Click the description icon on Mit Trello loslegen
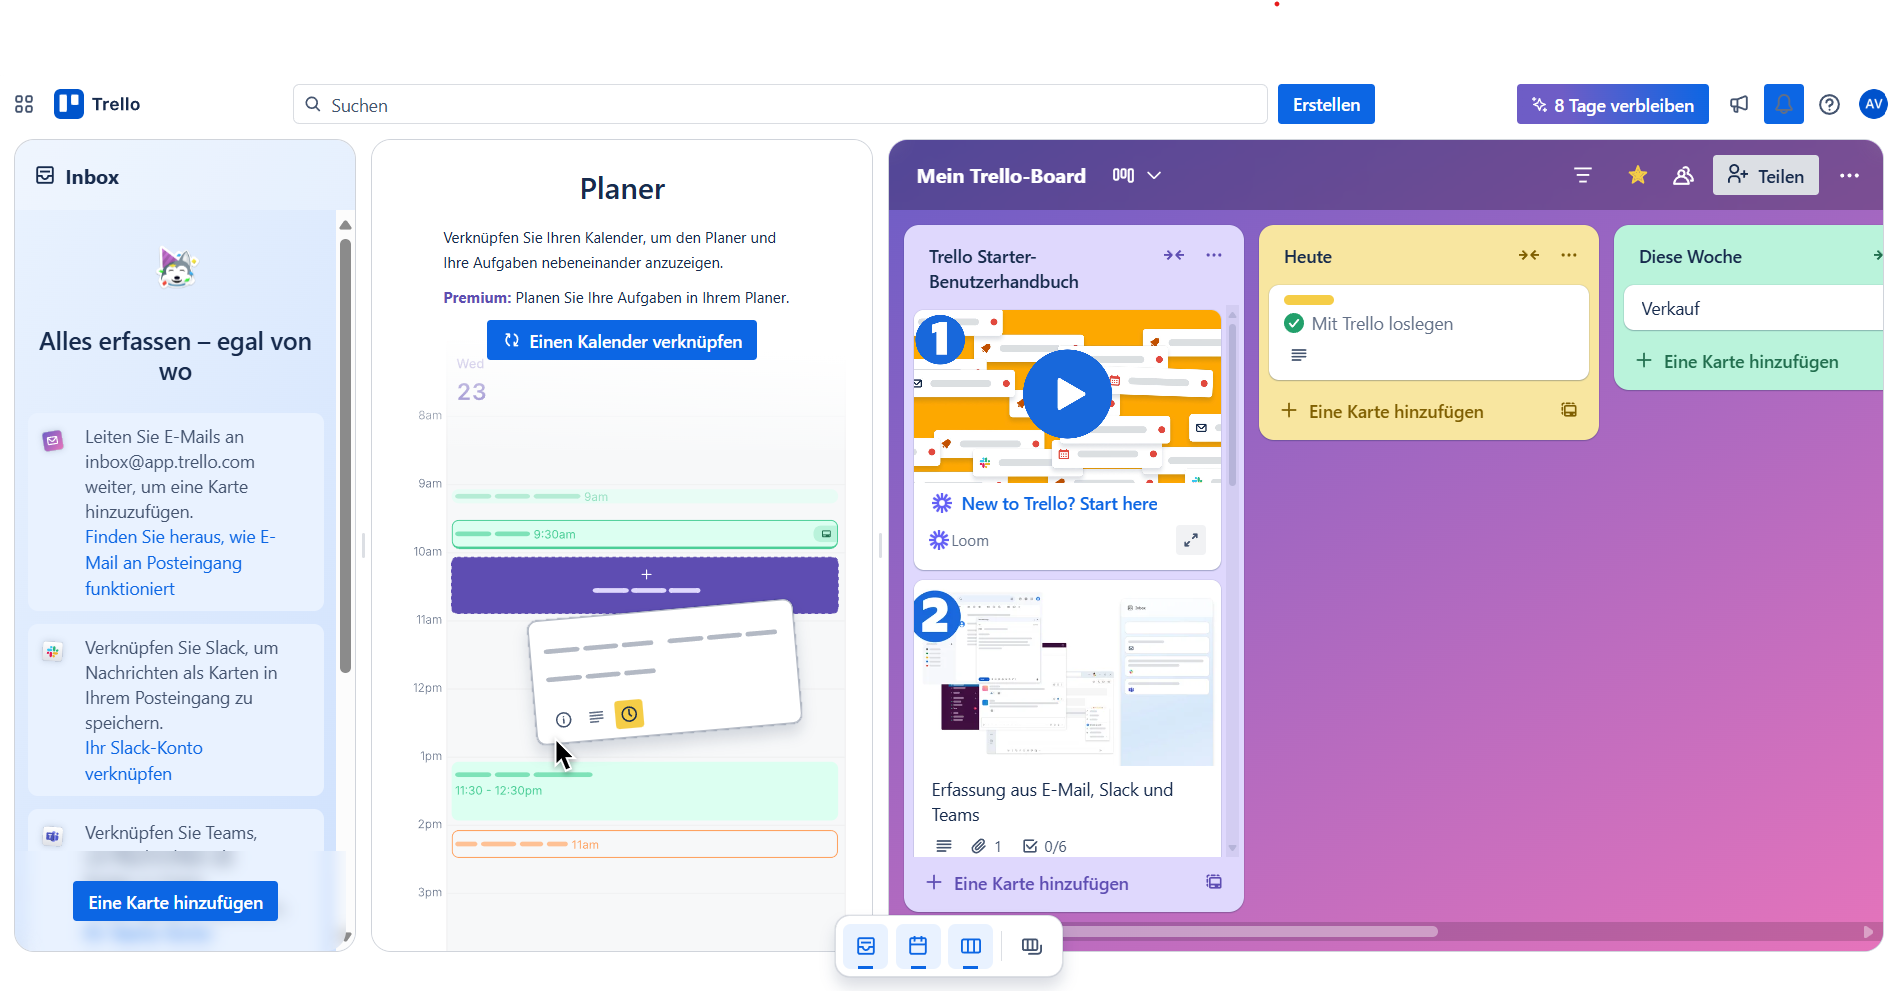 click(x=1299, y=355)
